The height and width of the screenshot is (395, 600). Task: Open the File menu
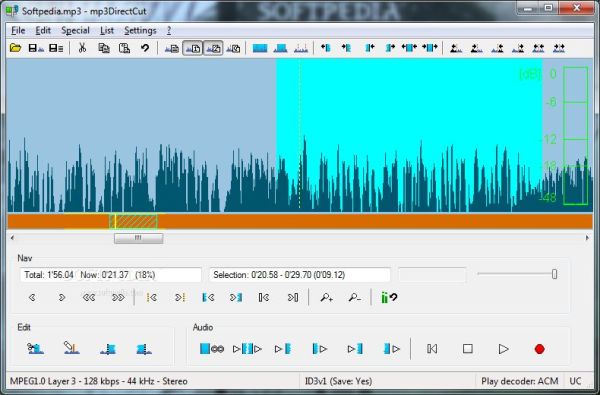click(18, 31)
